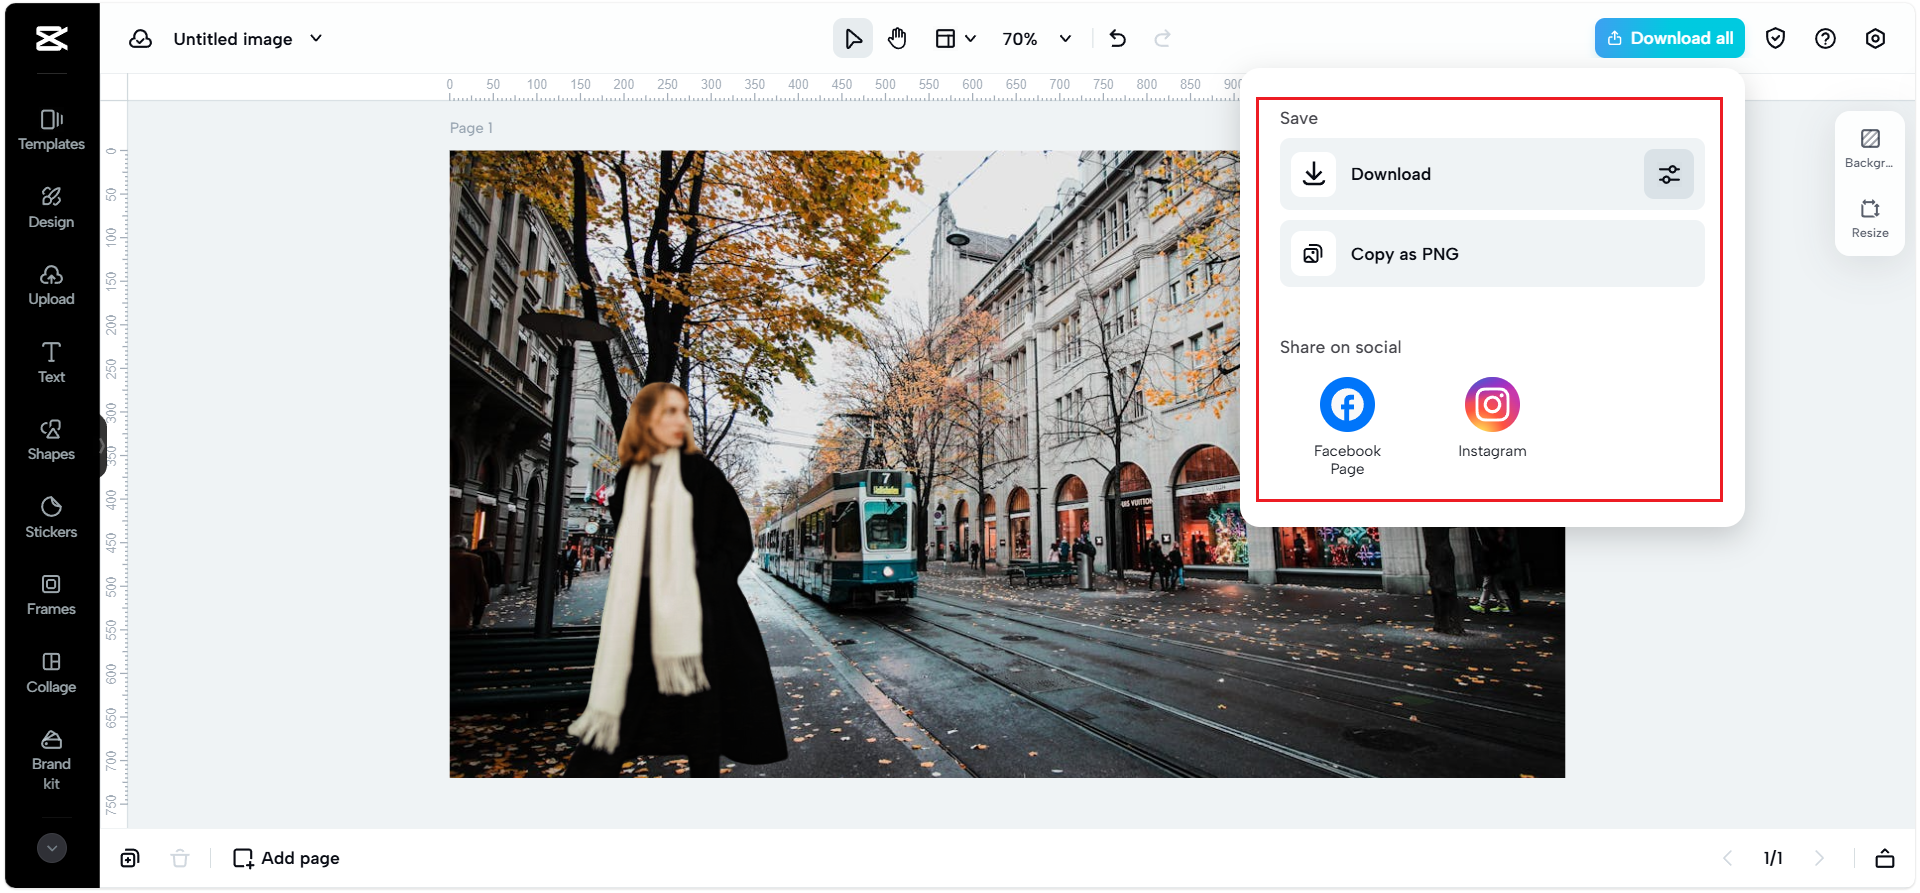The height and width of the screenshot is (893, 1920).
Task: Open the Background panel on right
Action: click(1870, 148)
